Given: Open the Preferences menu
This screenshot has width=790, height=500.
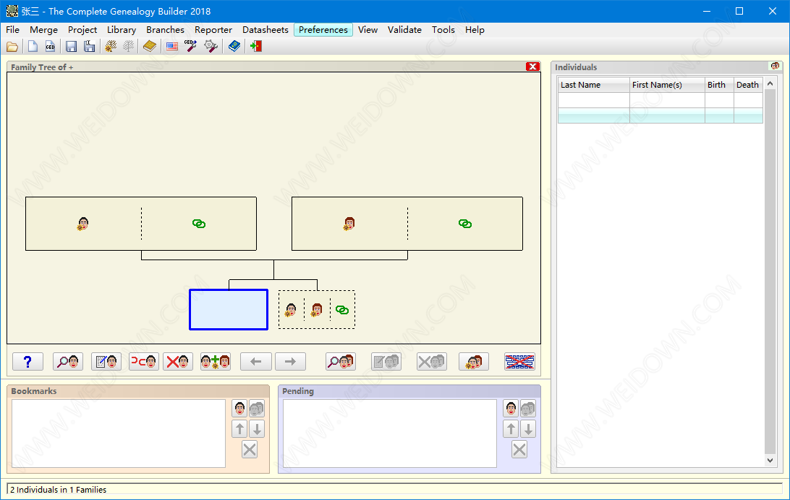Looking at the screenshot, I should pos(323,30).
